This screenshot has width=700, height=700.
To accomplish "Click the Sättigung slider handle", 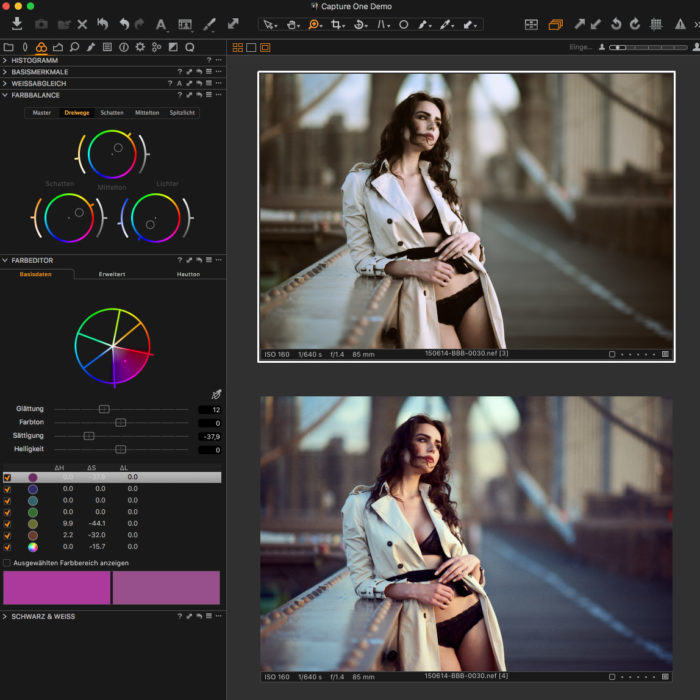I will (x=89, y=436).
